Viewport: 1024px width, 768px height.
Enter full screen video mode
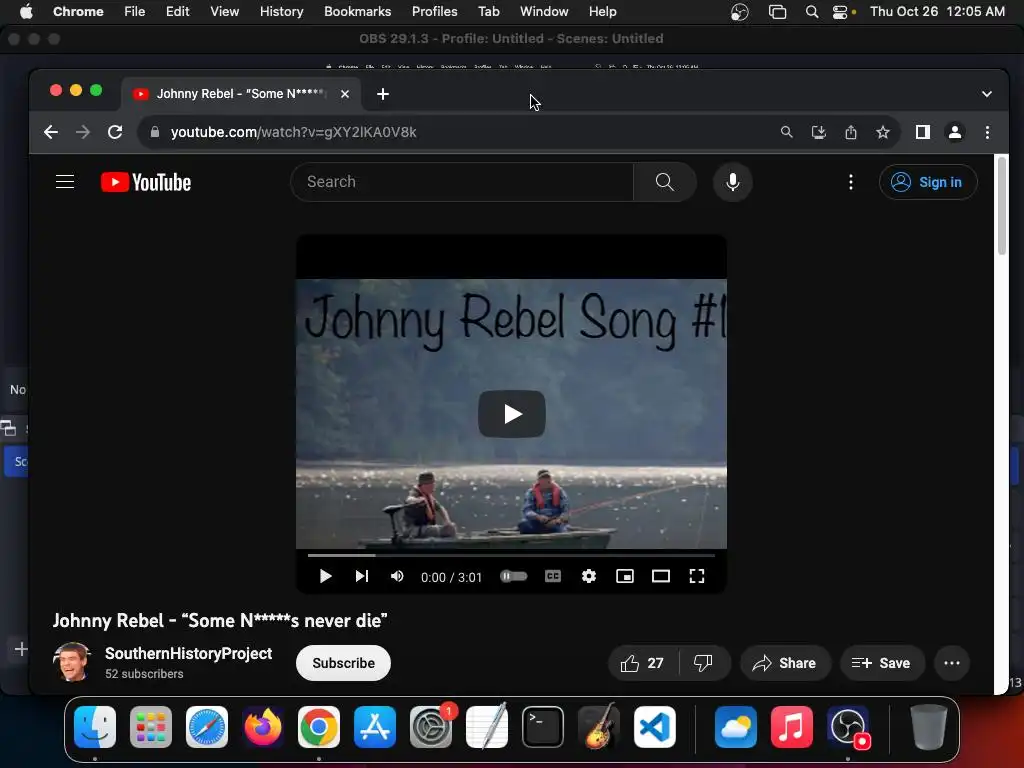697,576
